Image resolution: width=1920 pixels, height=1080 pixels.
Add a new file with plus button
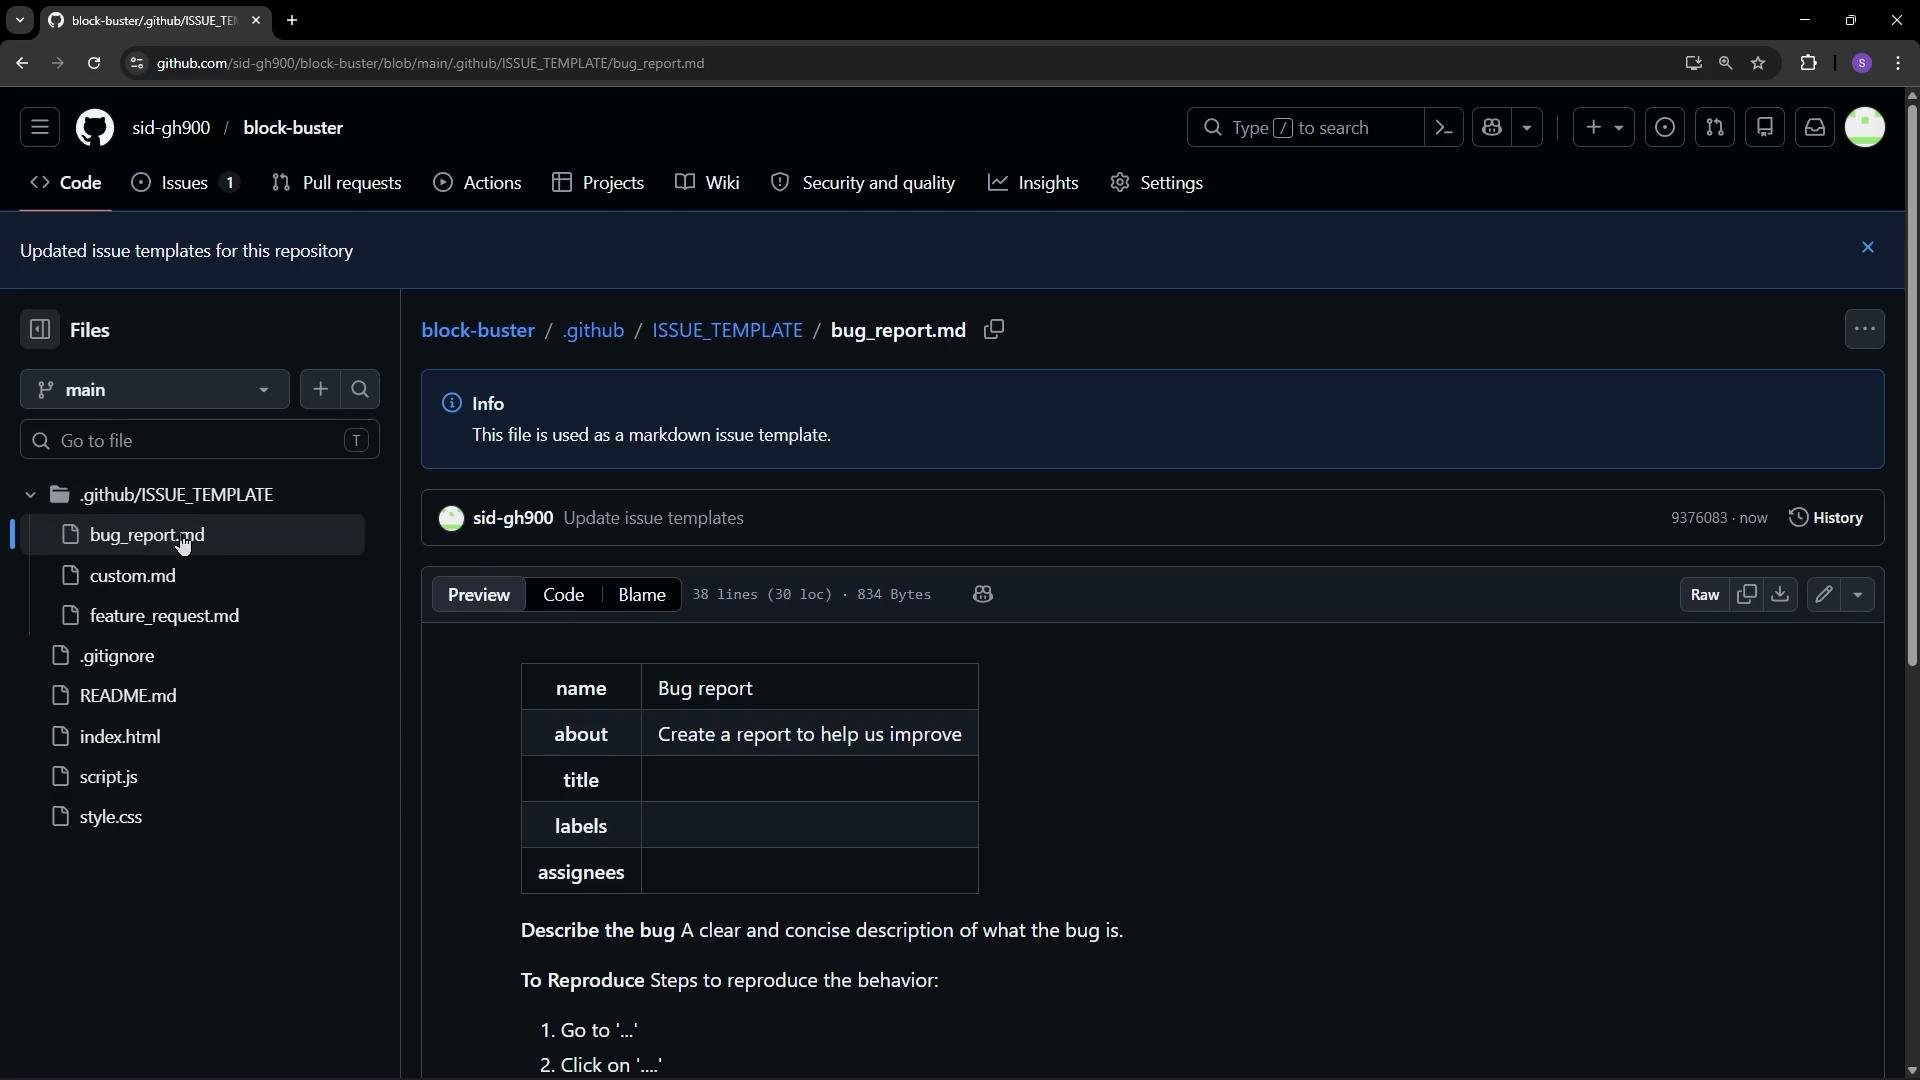pos(320,390)
